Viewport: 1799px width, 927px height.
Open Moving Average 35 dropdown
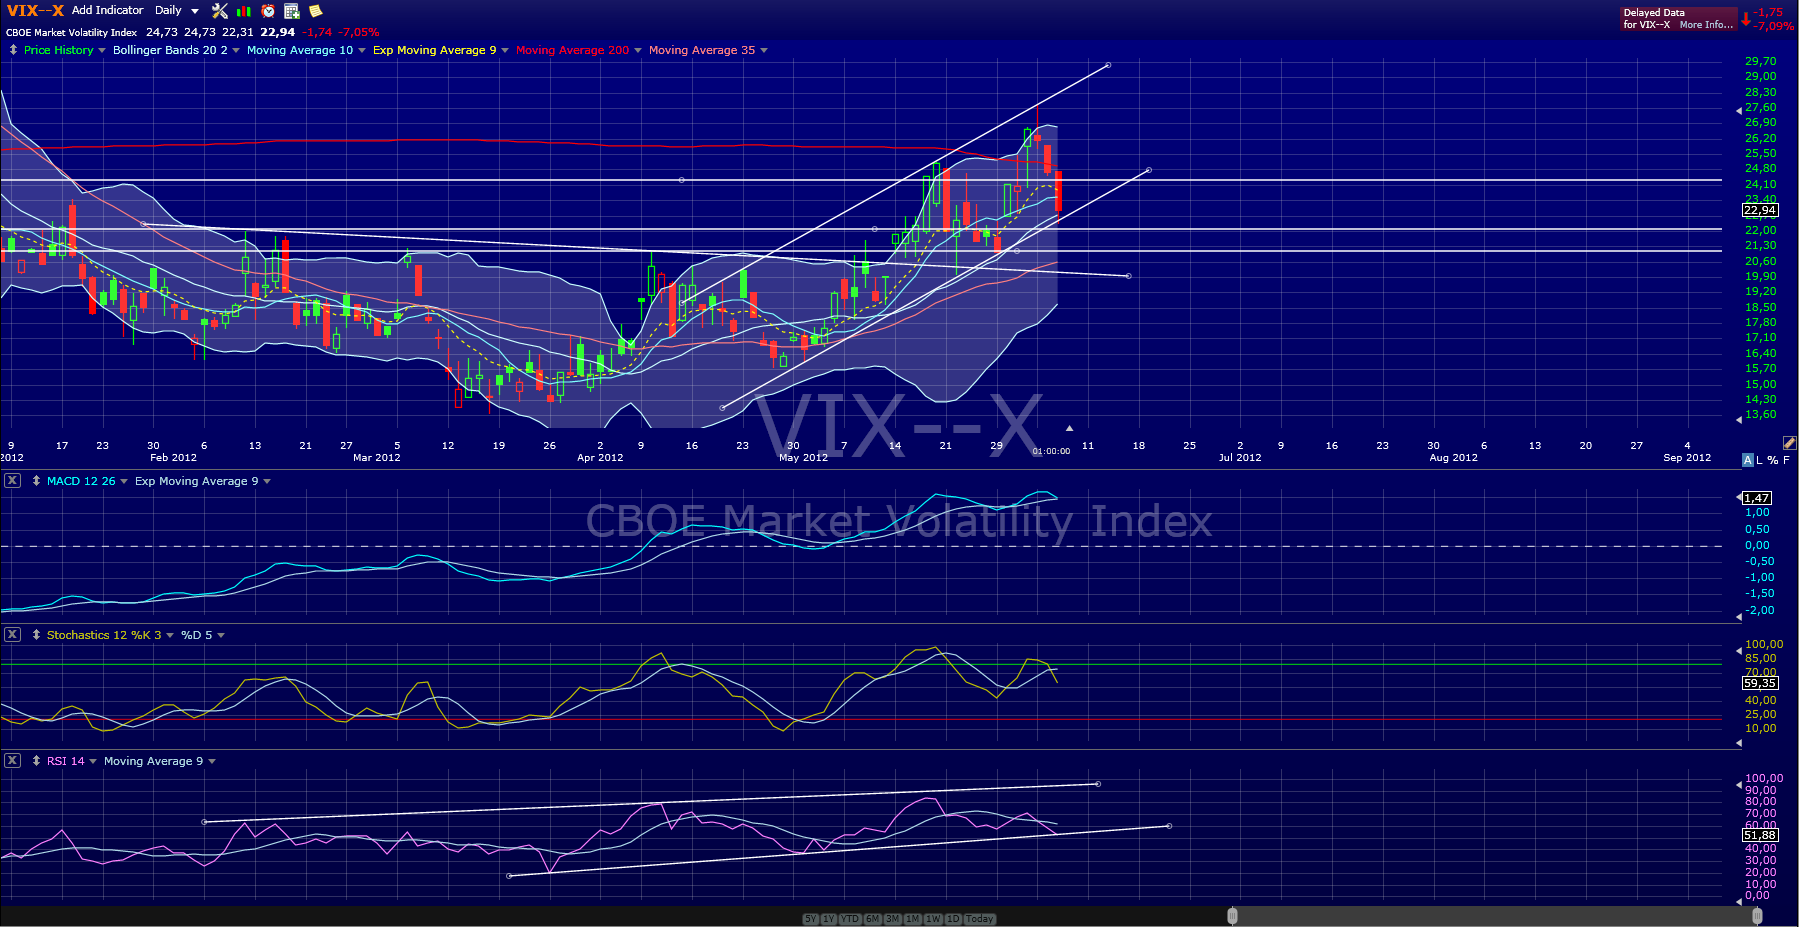[764, 51]
